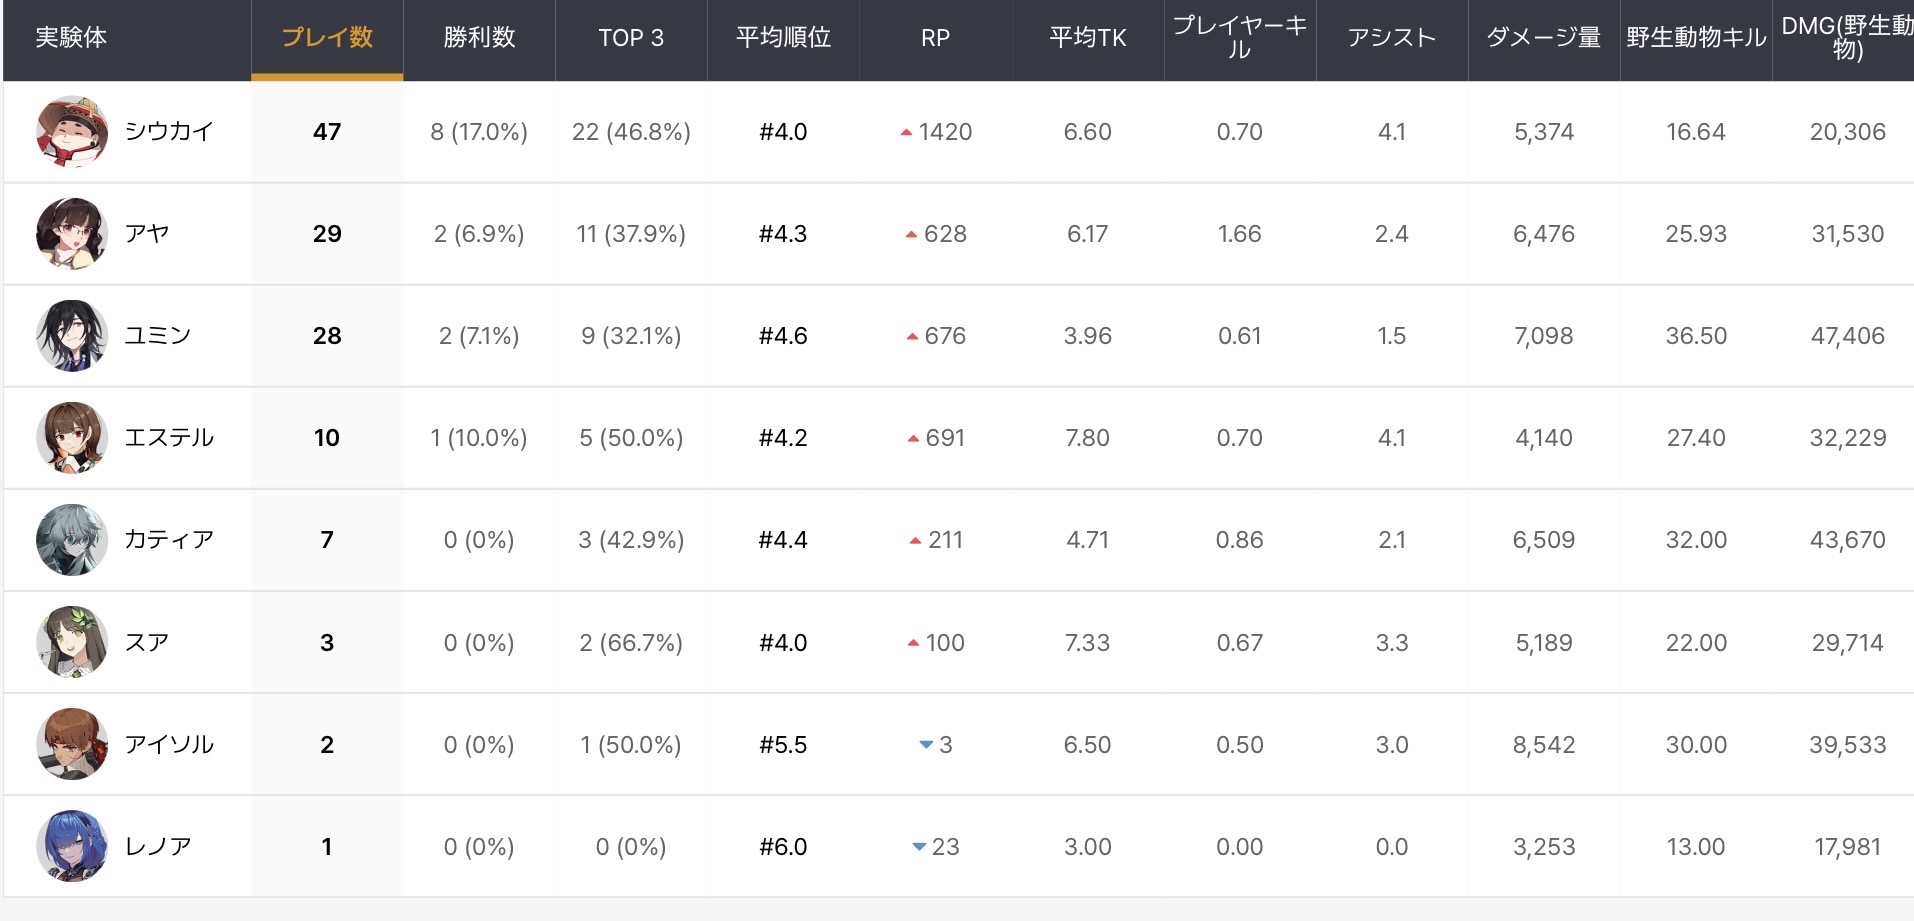The height and width of the screenshot is (921, 1914).
Task: Sort by the ダメージ量 column header
Action: [1543, 38]
